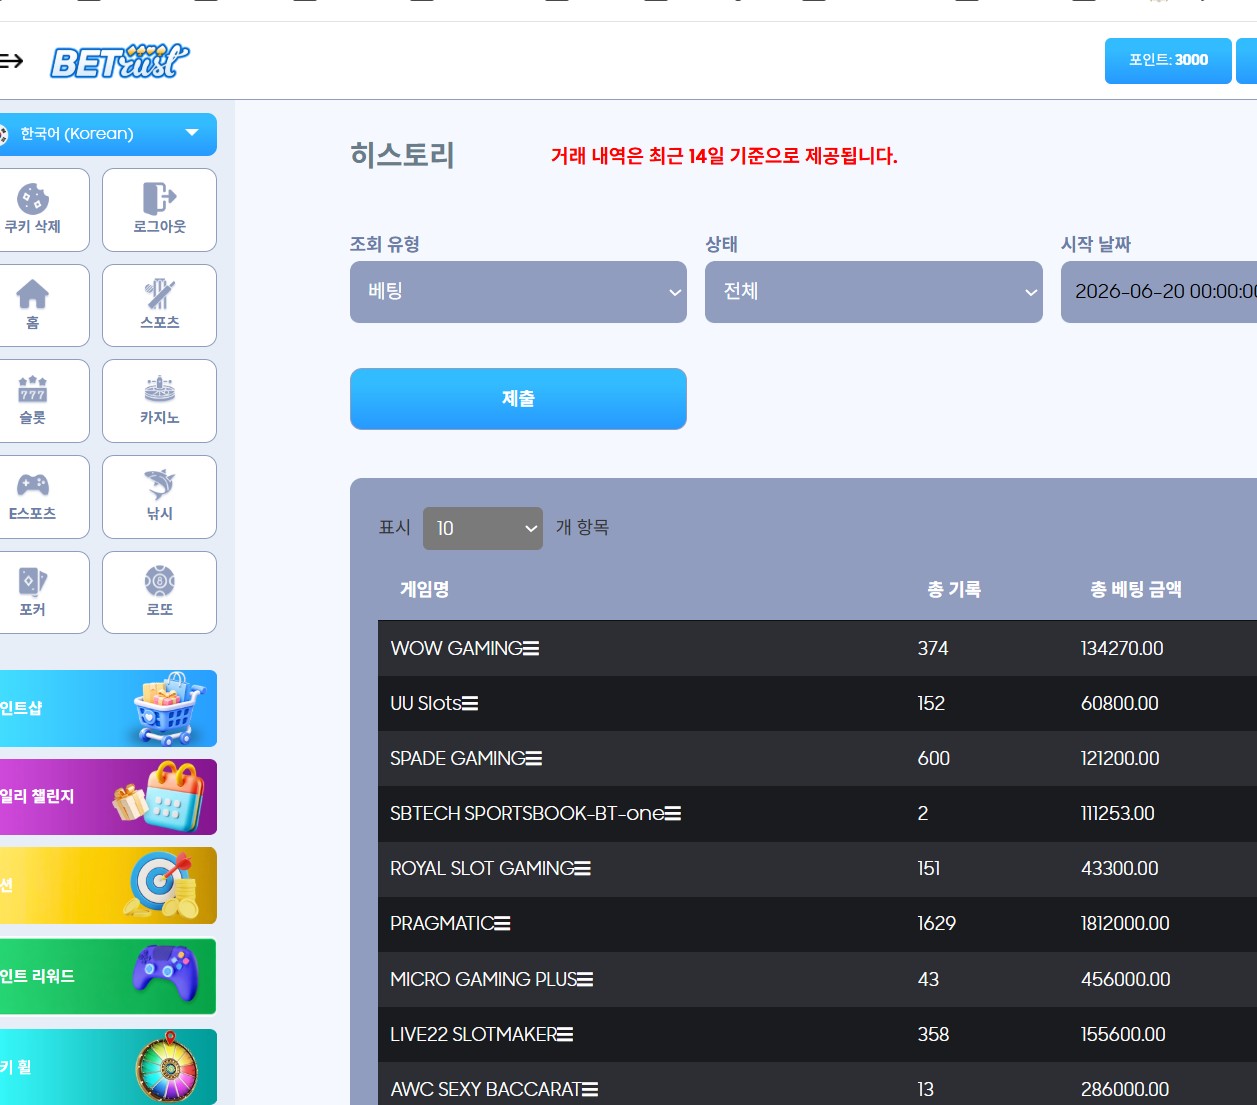Expand WOW GAMING row details icon

pyautogui.click(x=531, y=649)
